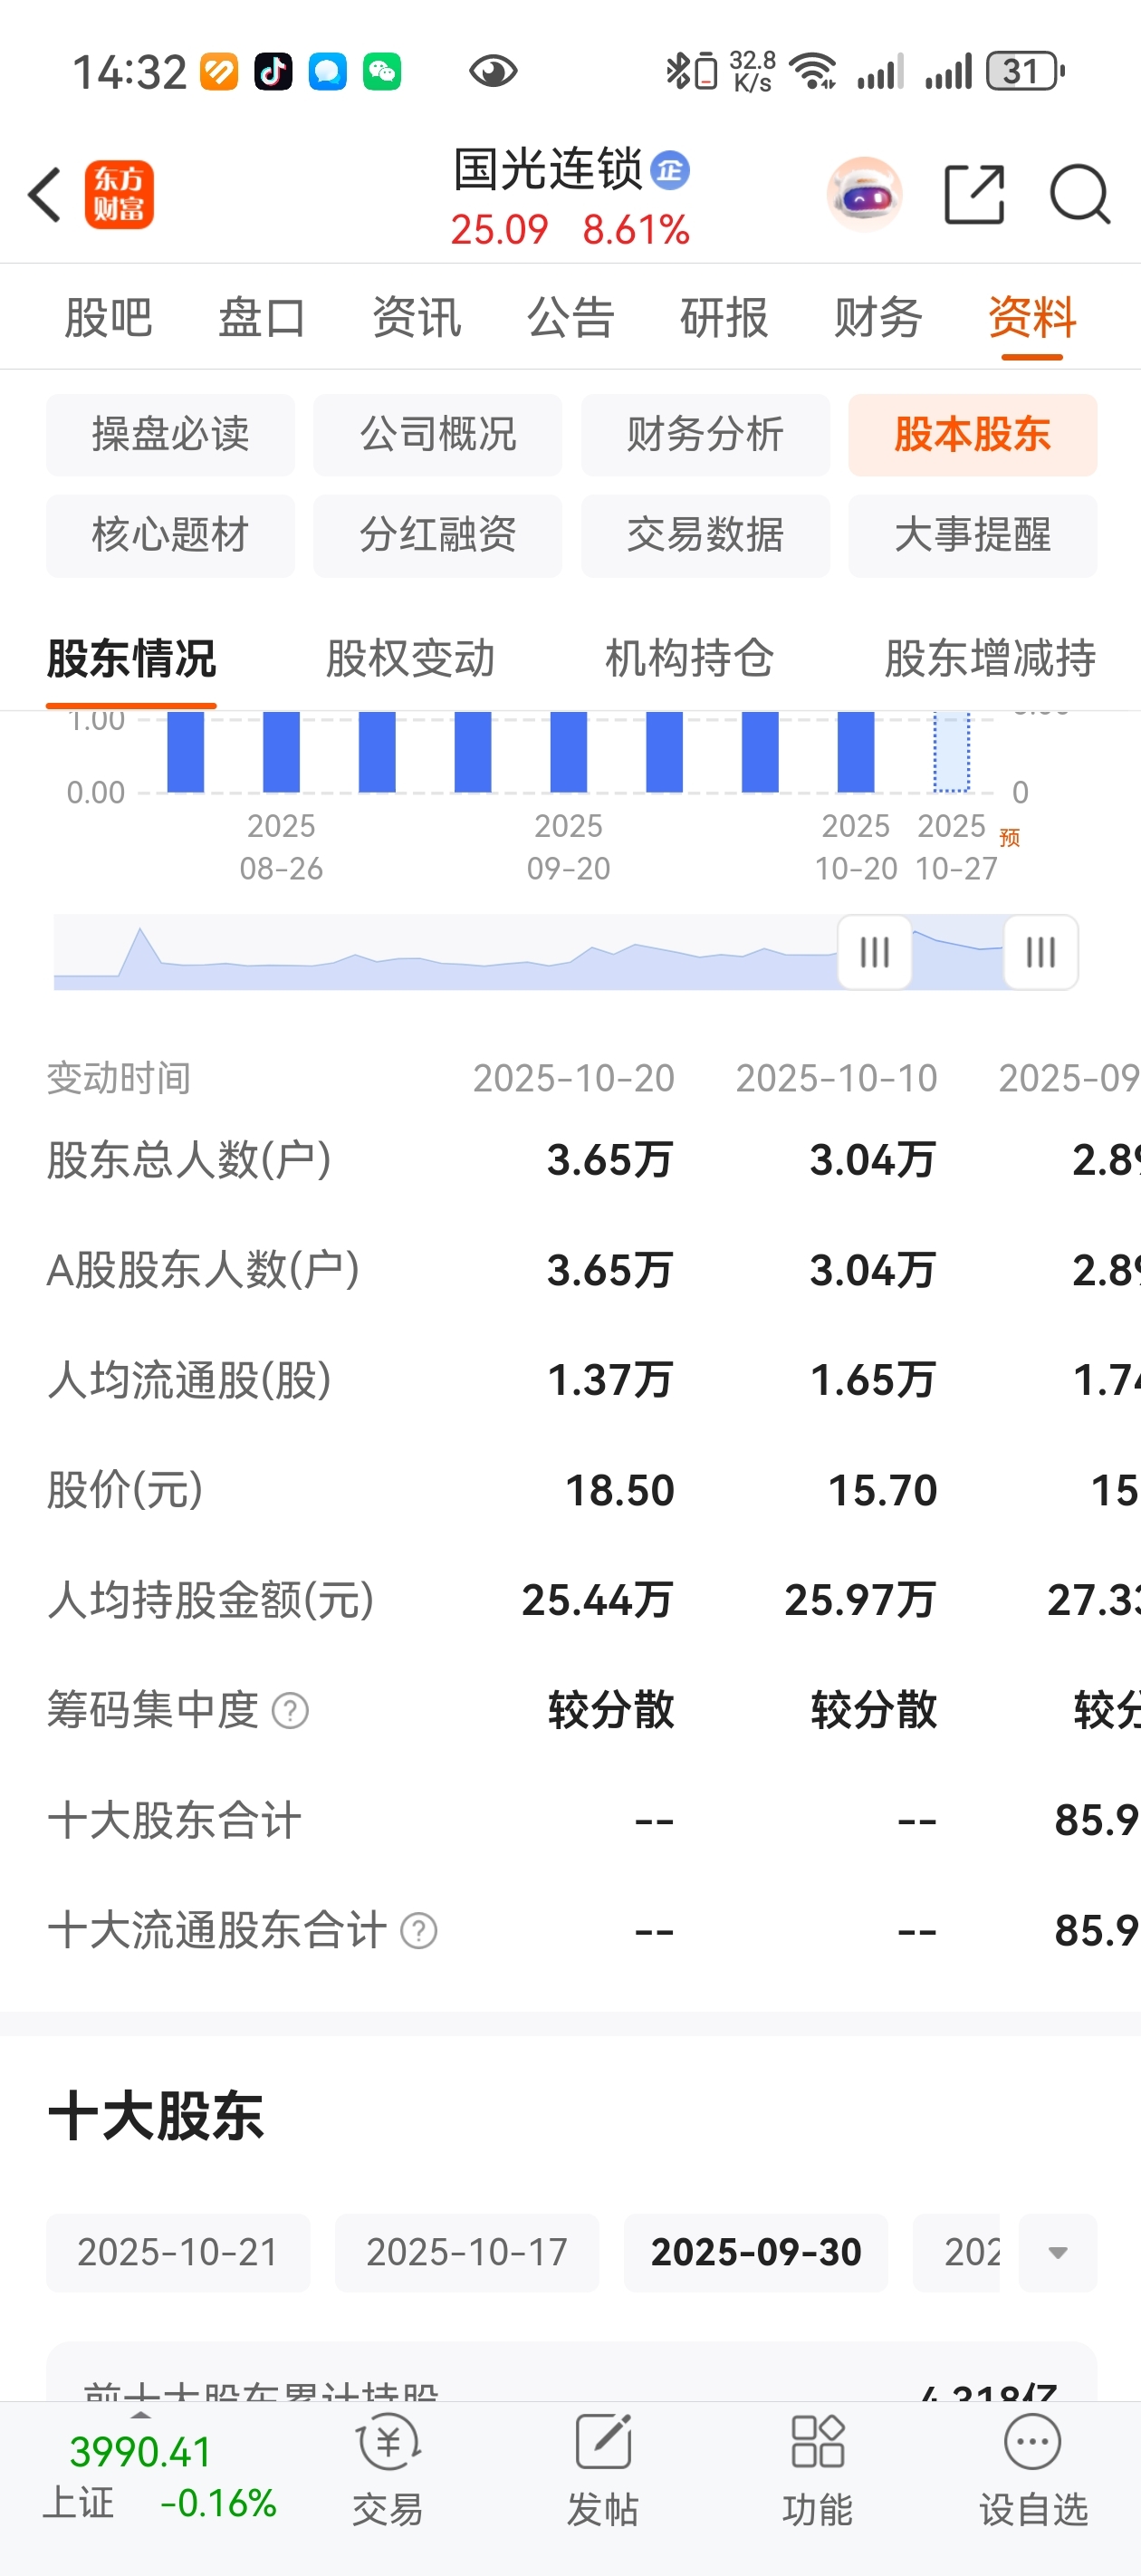Tap the 发帖 post icon
This screenshot has height=2576, width=1141.
click(603, 2469)
